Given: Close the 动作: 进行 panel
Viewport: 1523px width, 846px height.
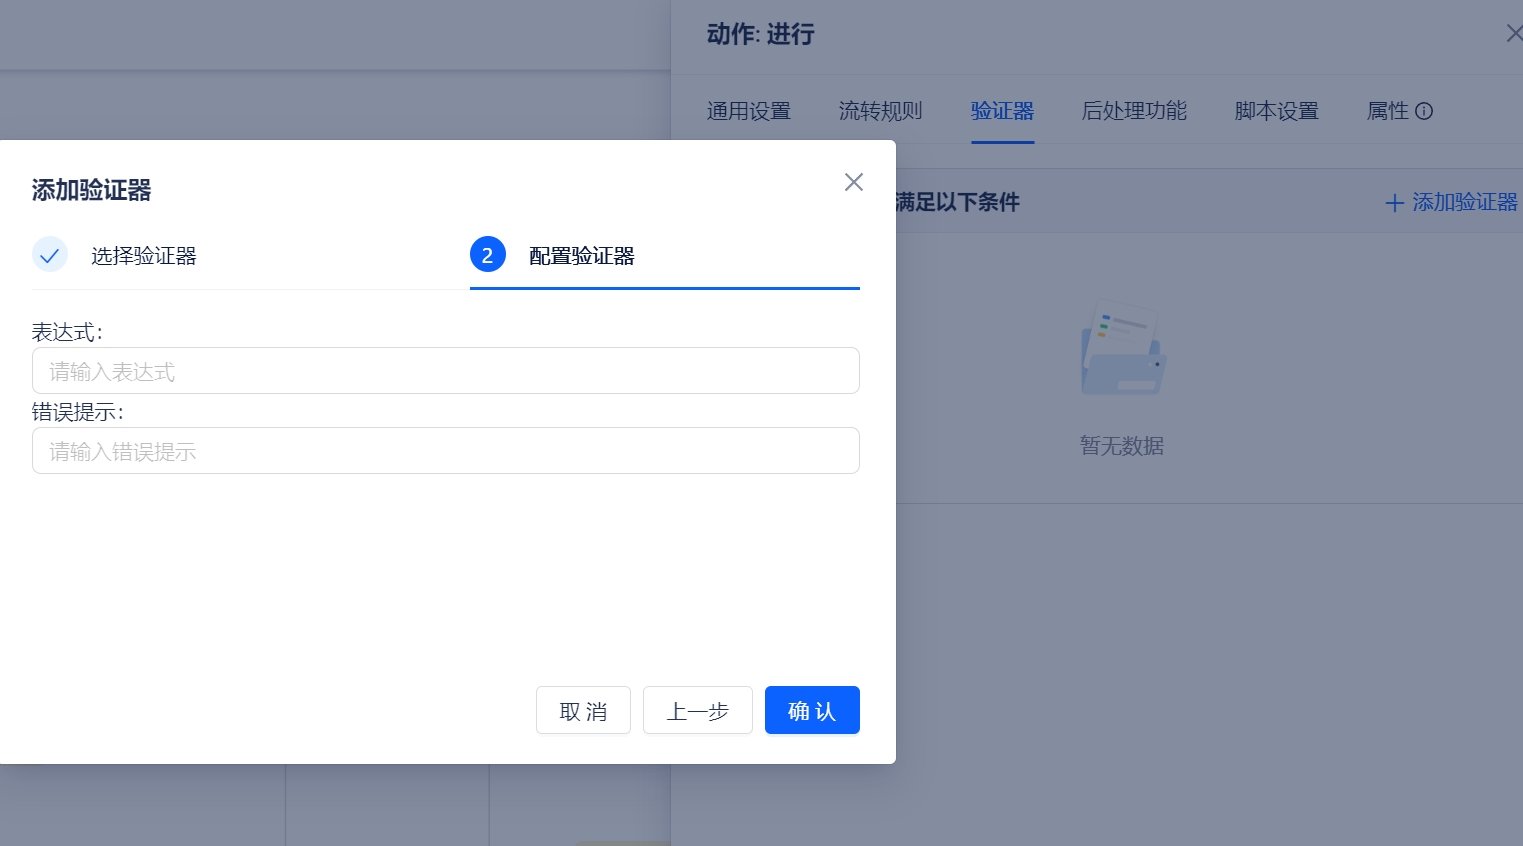Looking at the screenshot, I should pos(1515,33).
